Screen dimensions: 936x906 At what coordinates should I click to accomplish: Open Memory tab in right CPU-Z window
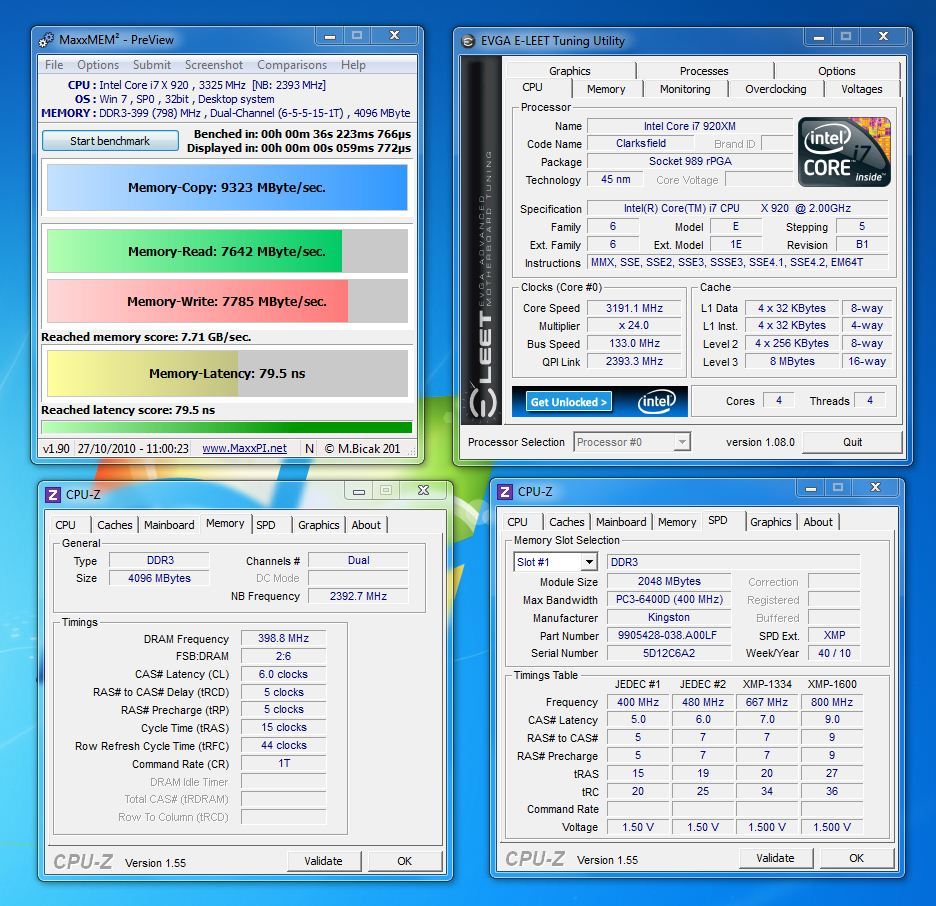(x=677, y=522)
